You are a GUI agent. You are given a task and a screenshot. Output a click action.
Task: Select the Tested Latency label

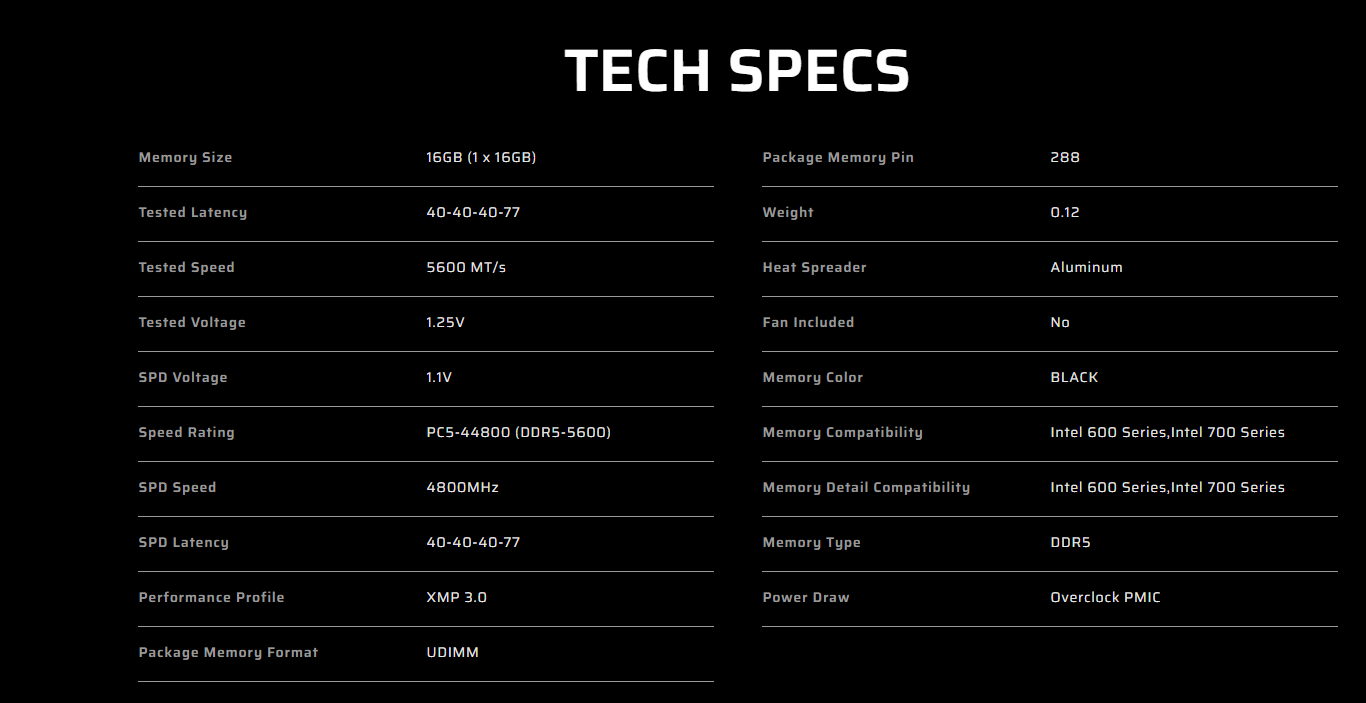(192, 212)
